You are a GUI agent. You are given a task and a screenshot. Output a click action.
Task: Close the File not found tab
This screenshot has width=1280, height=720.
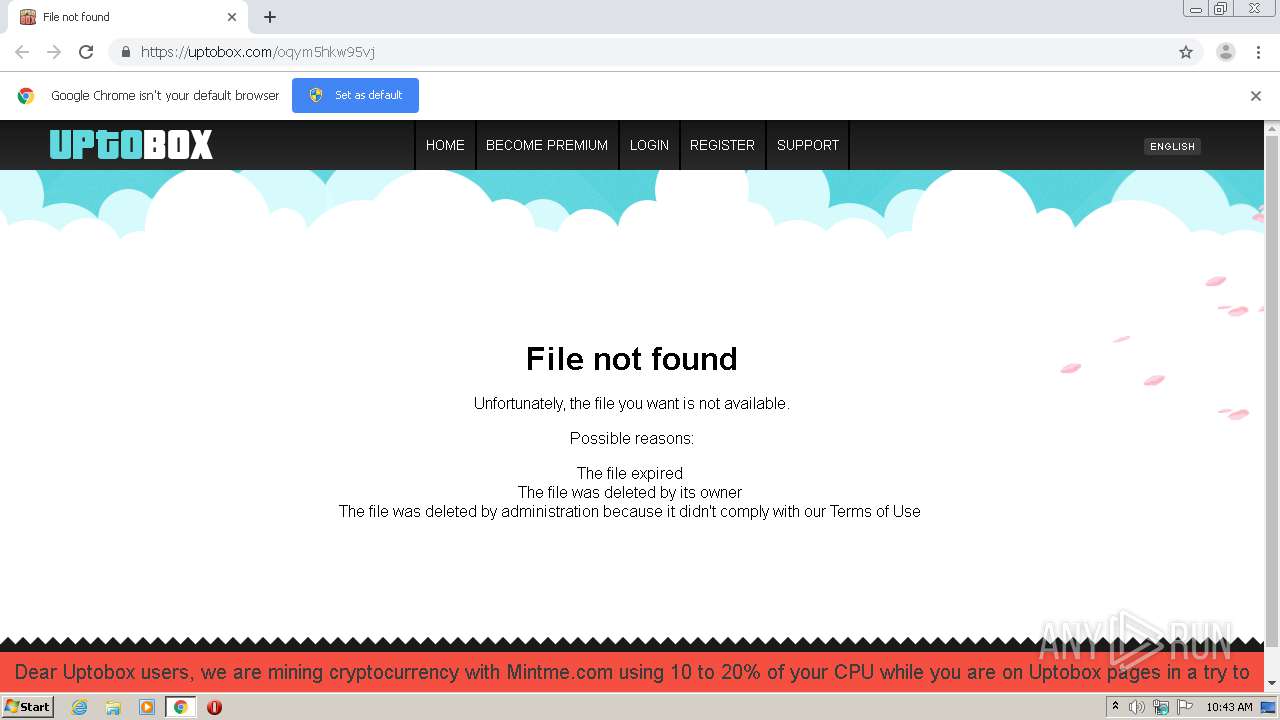pos(232,17)
